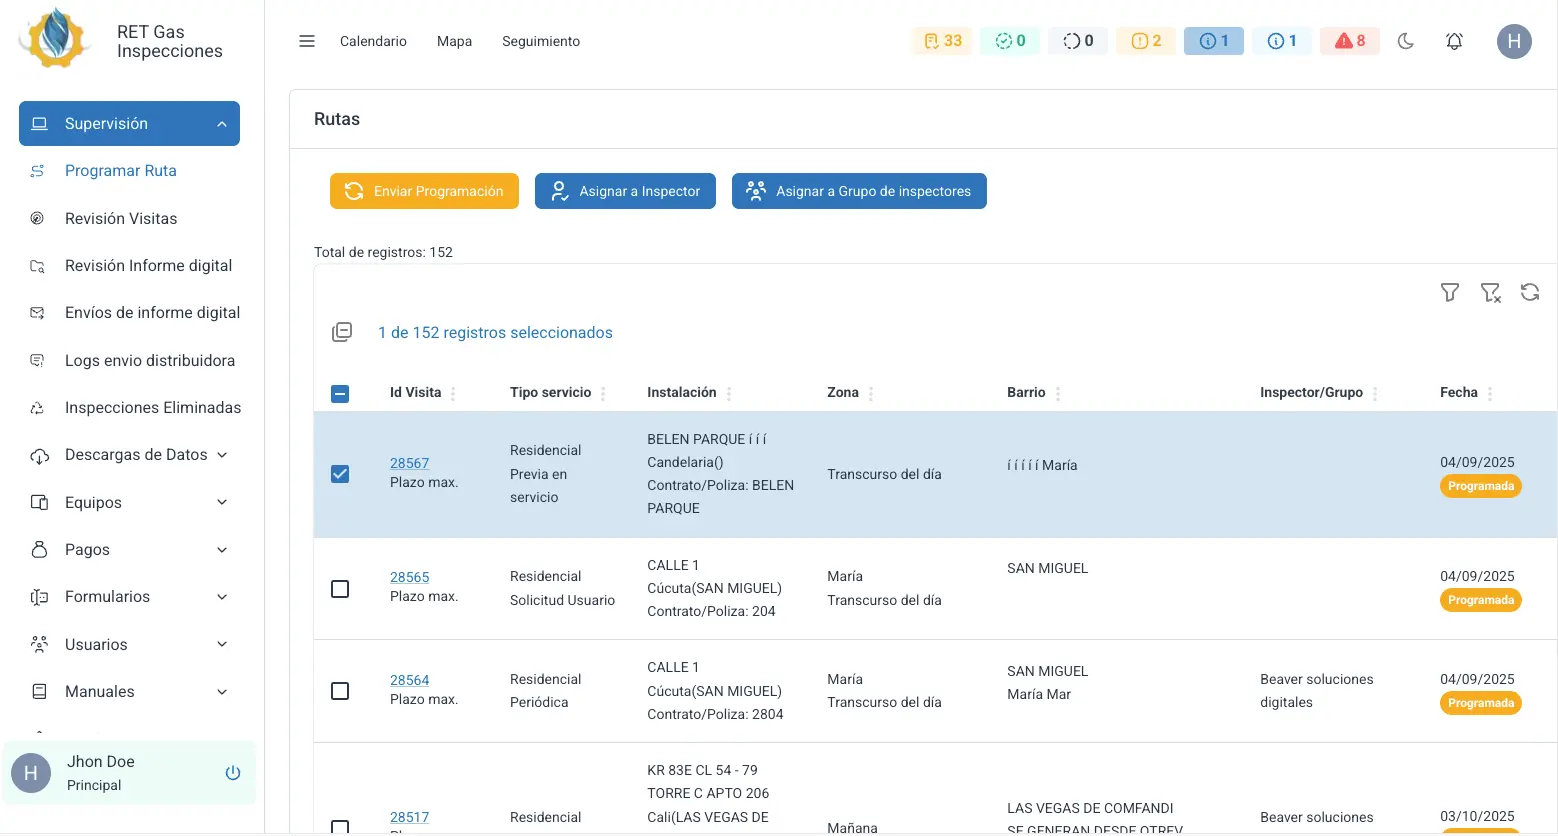The height and width of the screenshot is (836, 1558).
Task: Expand the Usuarios menu
Action: pyautogui.click(x=129, y=644)
